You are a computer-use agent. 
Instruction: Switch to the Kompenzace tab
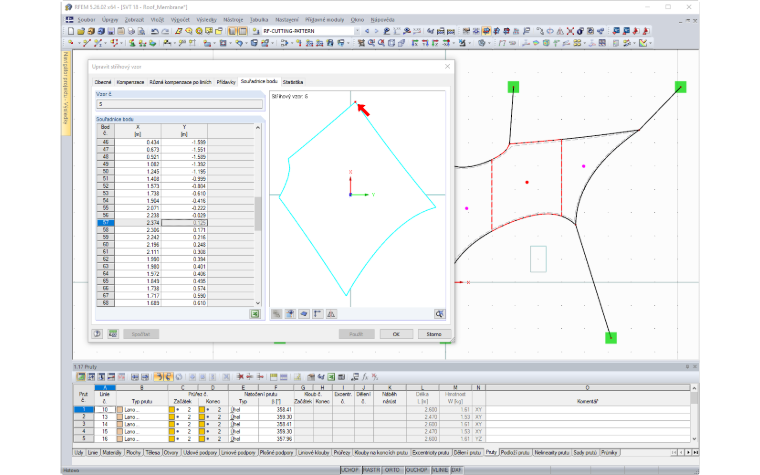coord(130,82)
